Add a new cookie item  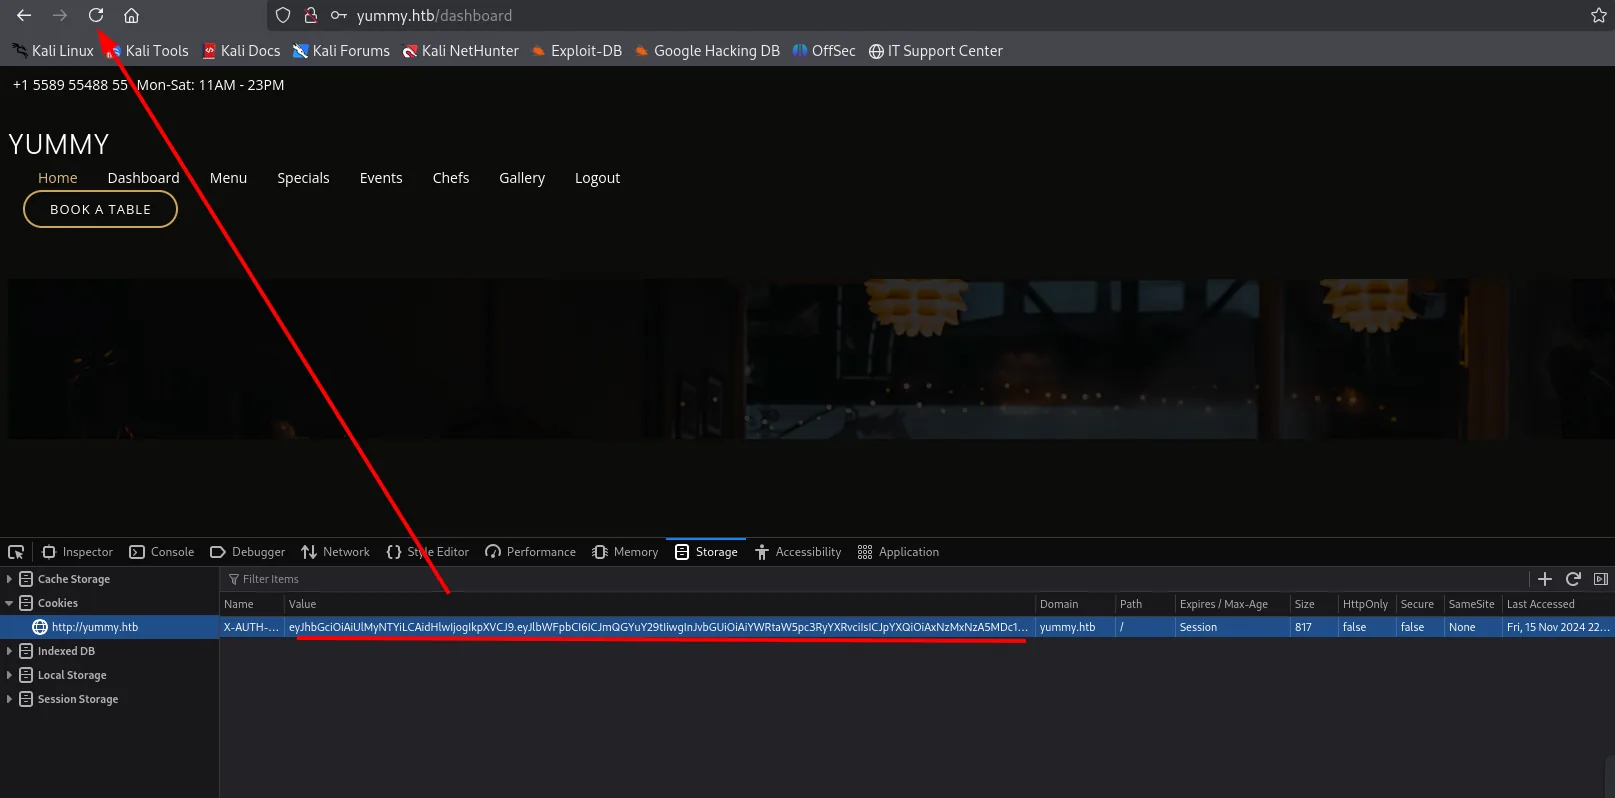pos(1544,579)
